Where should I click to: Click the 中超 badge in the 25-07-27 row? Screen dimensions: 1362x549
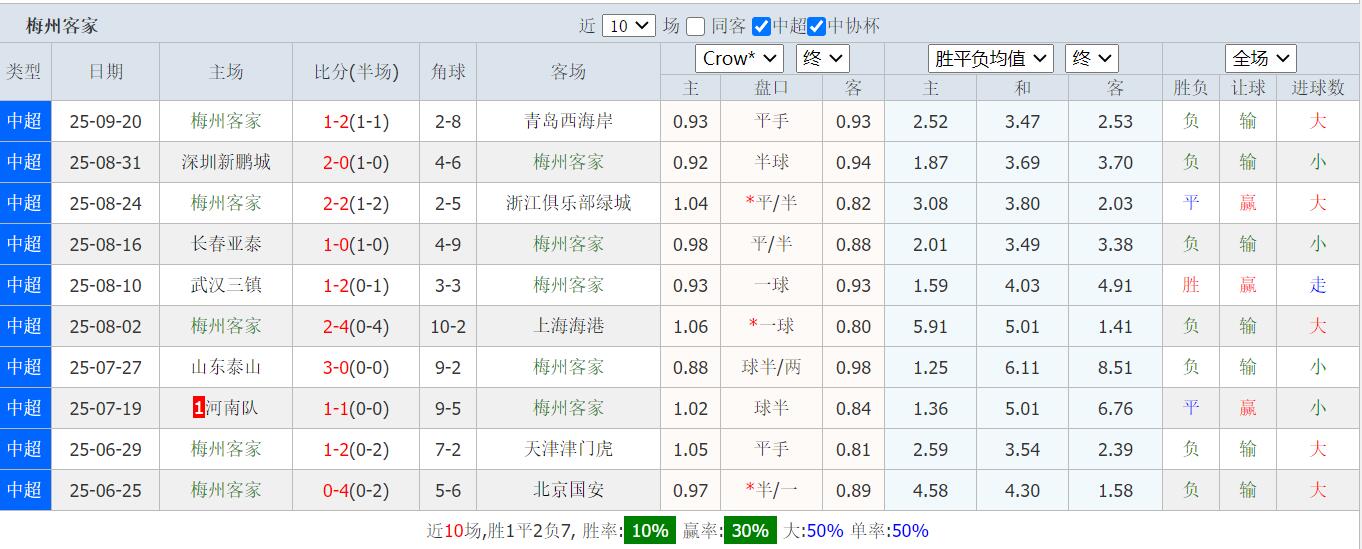click(25, 367)
